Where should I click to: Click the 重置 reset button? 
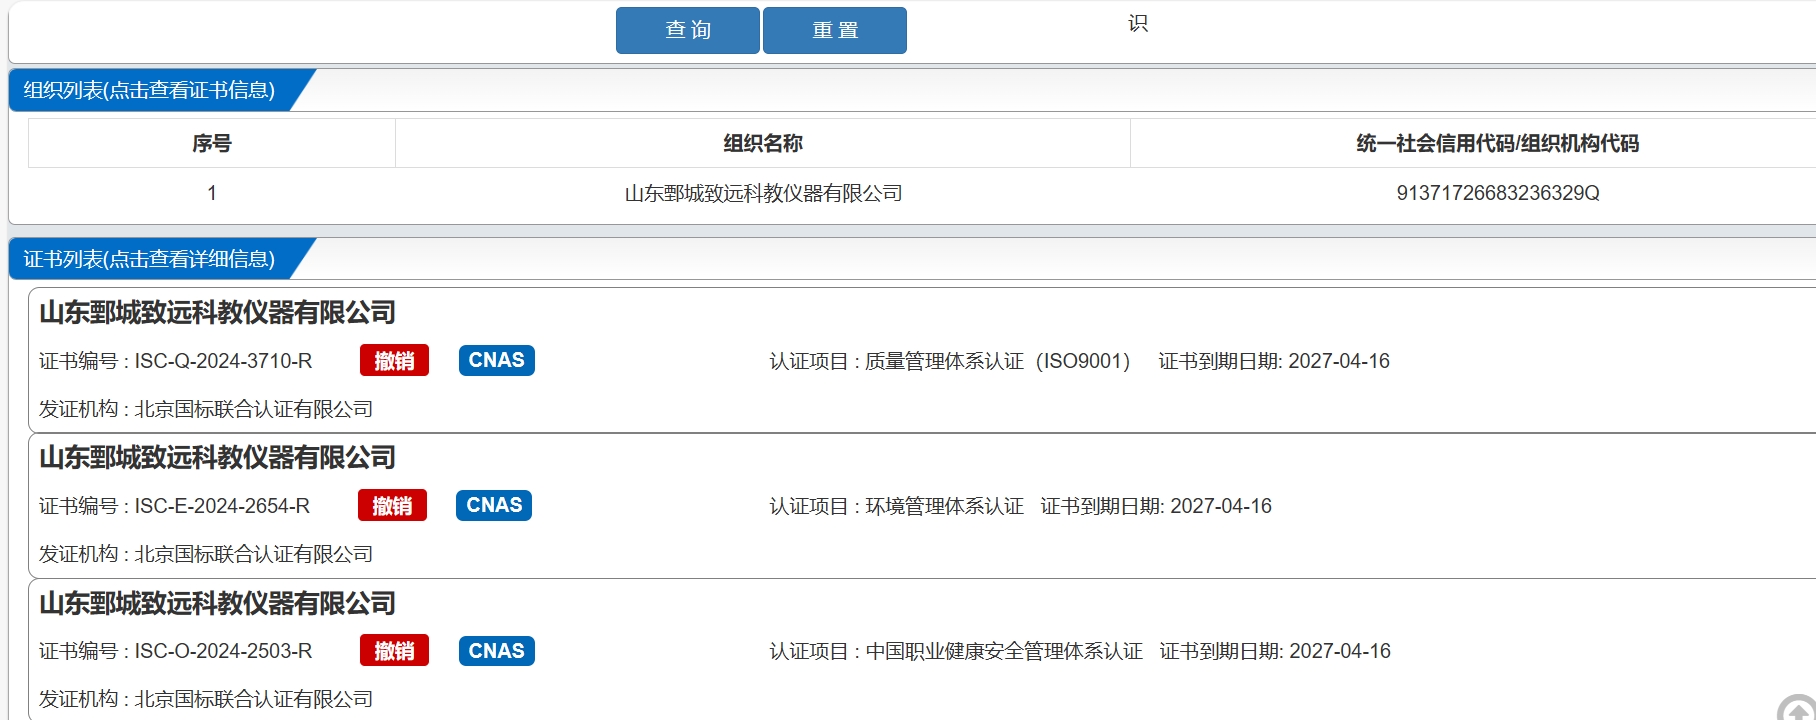click(x=835, y=30)
